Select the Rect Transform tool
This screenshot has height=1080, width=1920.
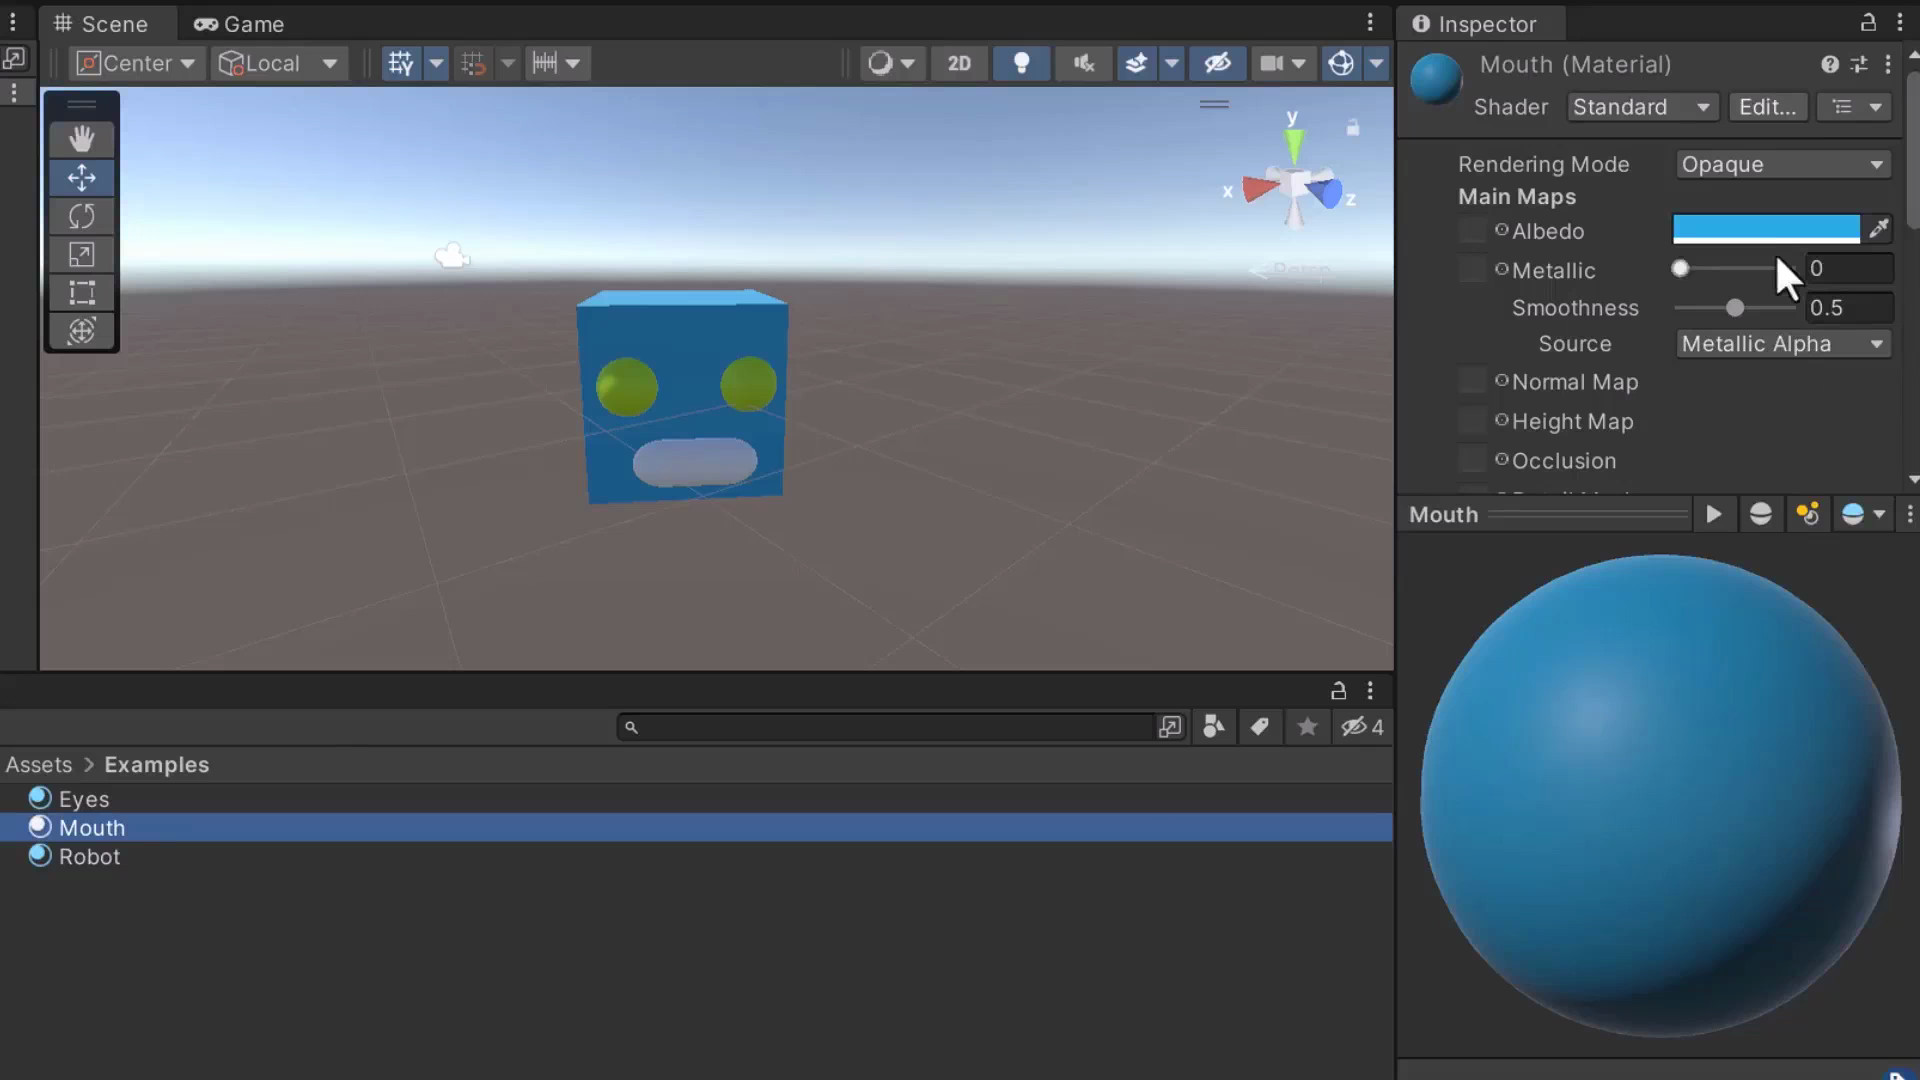coord(81,293)
